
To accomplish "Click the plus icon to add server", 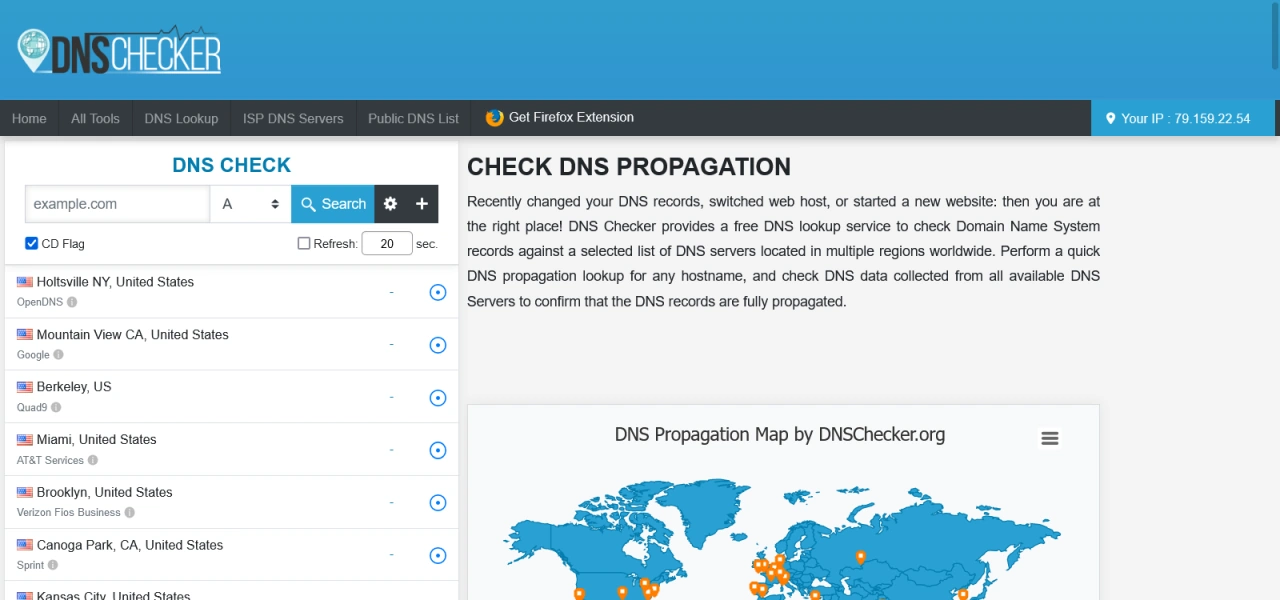I will pos(422,204).
